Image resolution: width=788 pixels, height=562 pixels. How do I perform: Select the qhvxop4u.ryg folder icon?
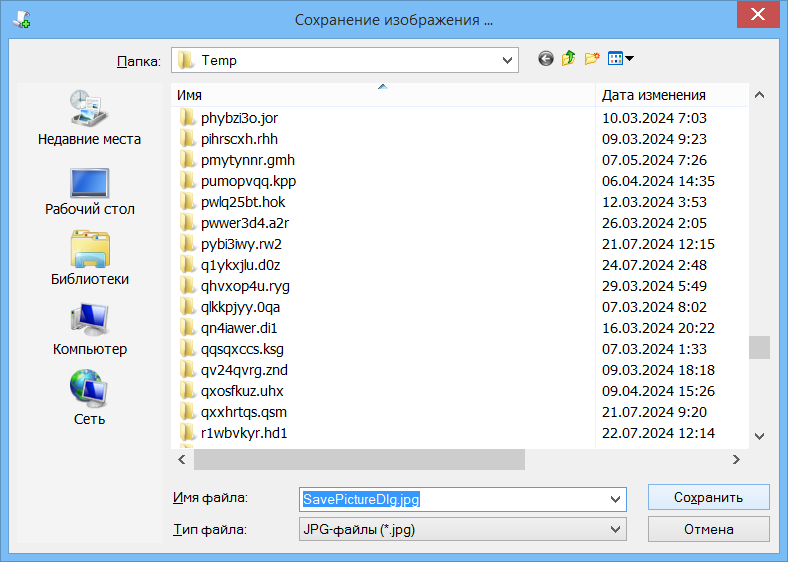[x=187, y=286]
